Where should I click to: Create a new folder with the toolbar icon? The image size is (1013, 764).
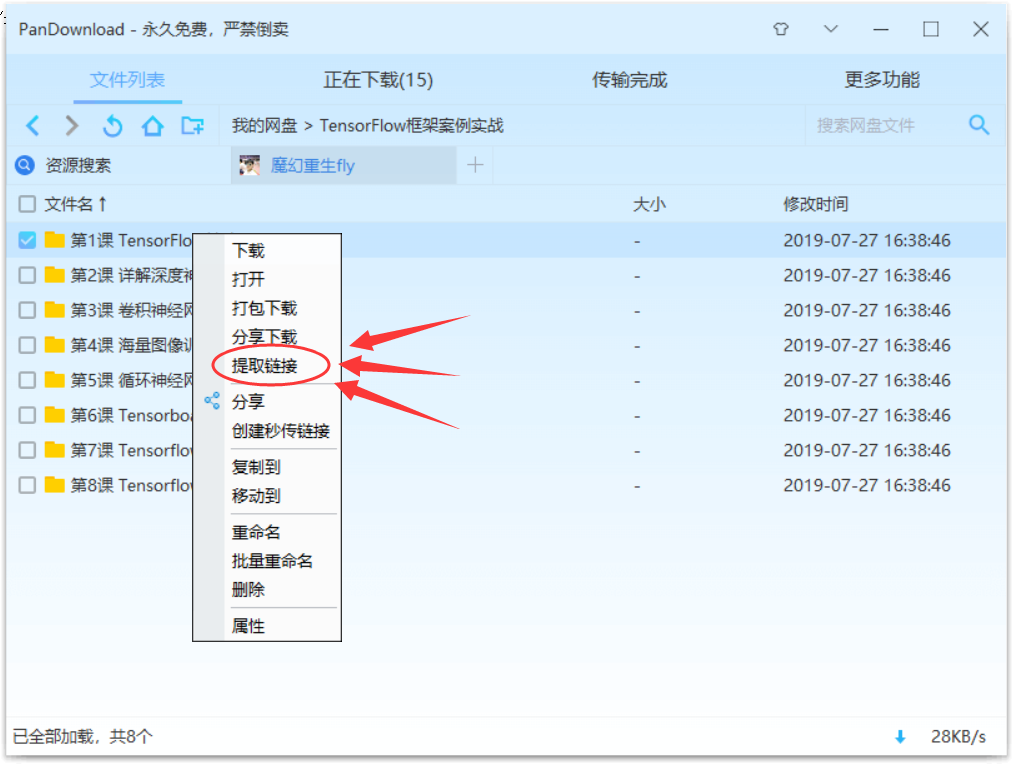pos(193,125)
